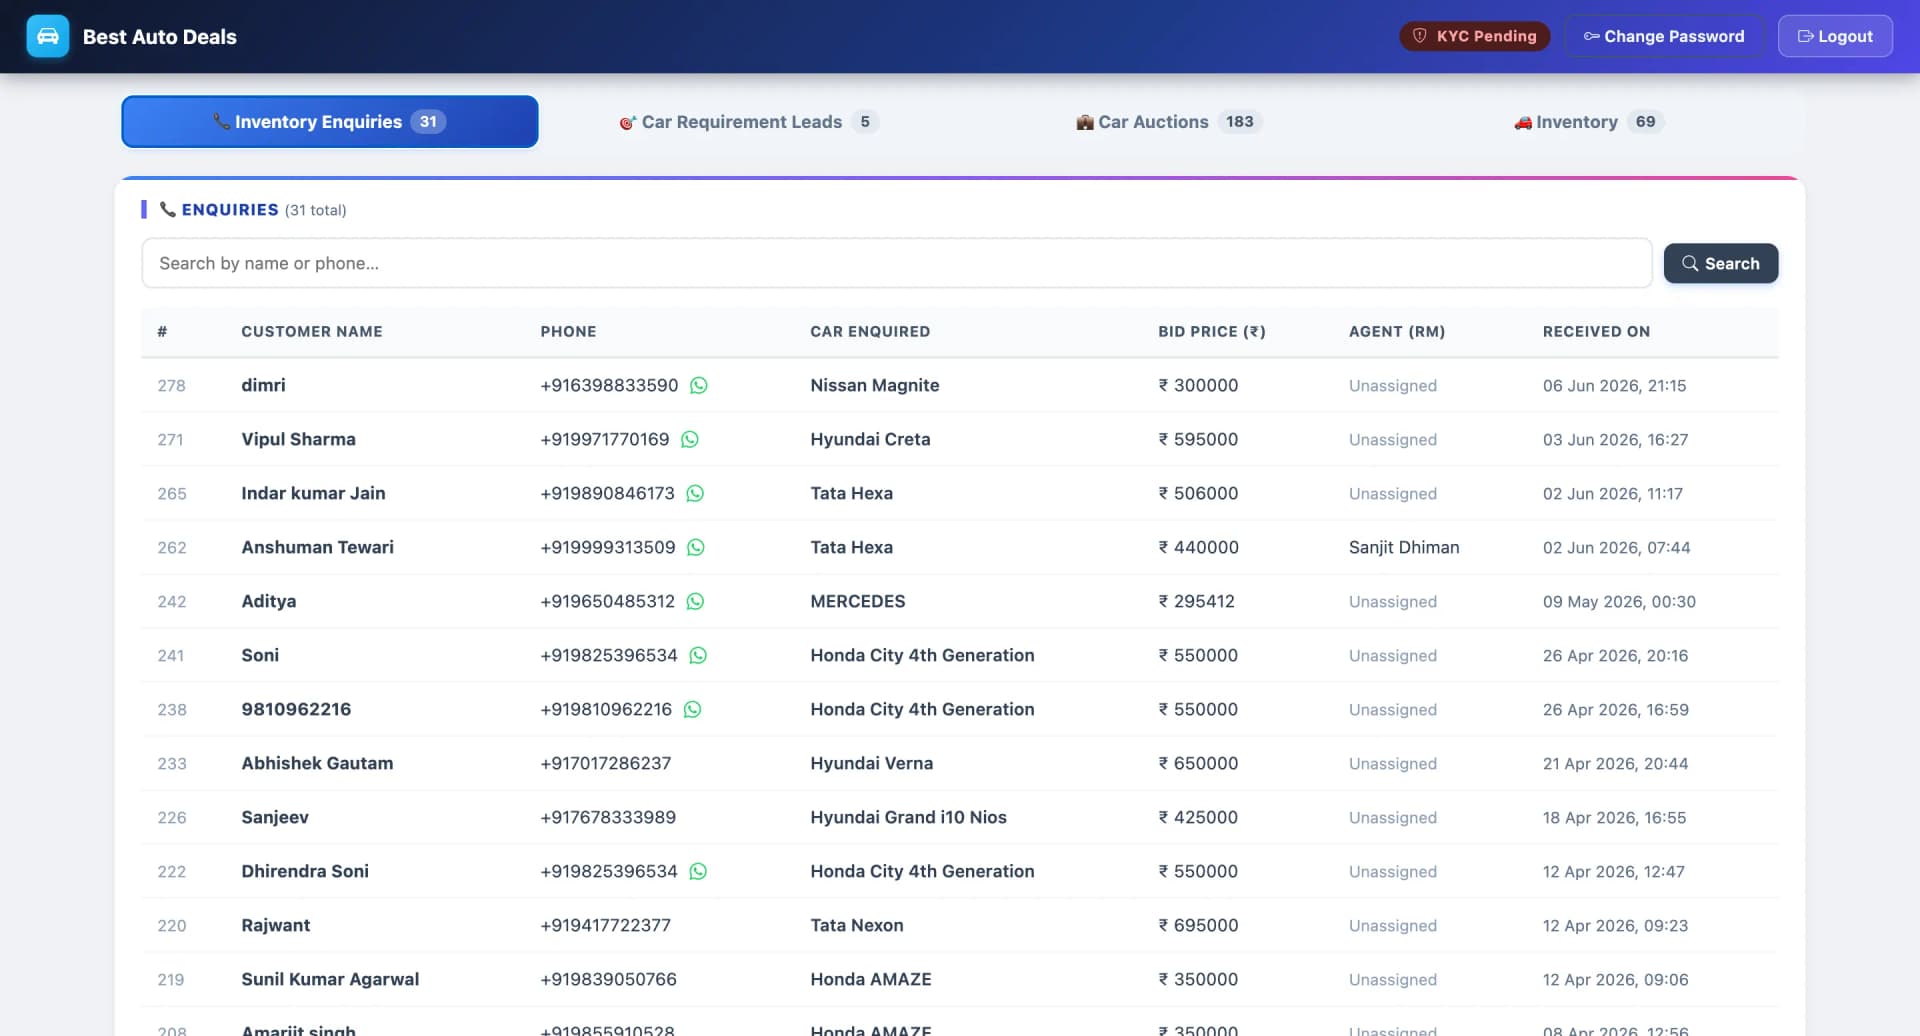Viewport: 1920px width, 1036px height.
Task: Click the Car Enquired column header
Action: (x=870, y=331)
